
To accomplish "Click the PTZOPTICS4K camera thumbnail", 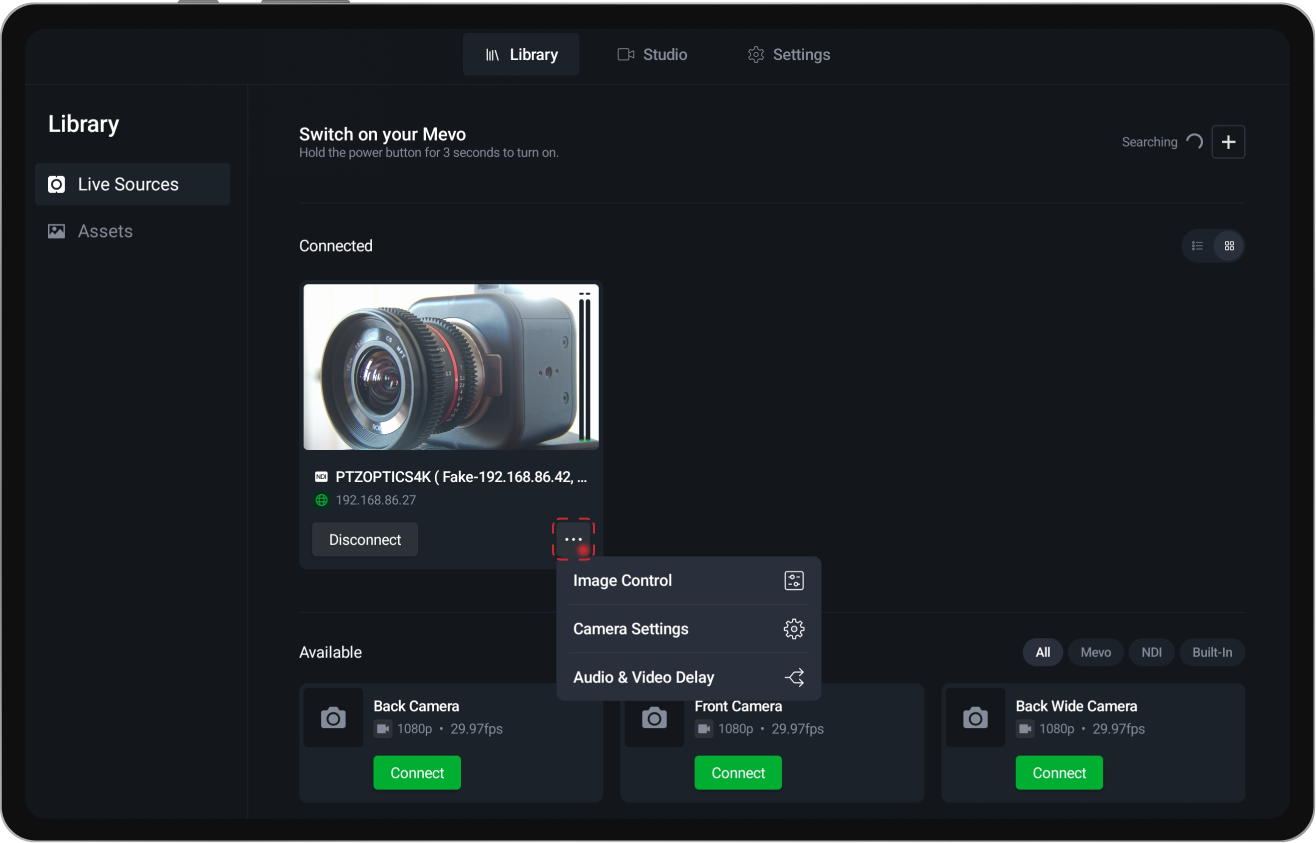I will [x=450, y=366].
